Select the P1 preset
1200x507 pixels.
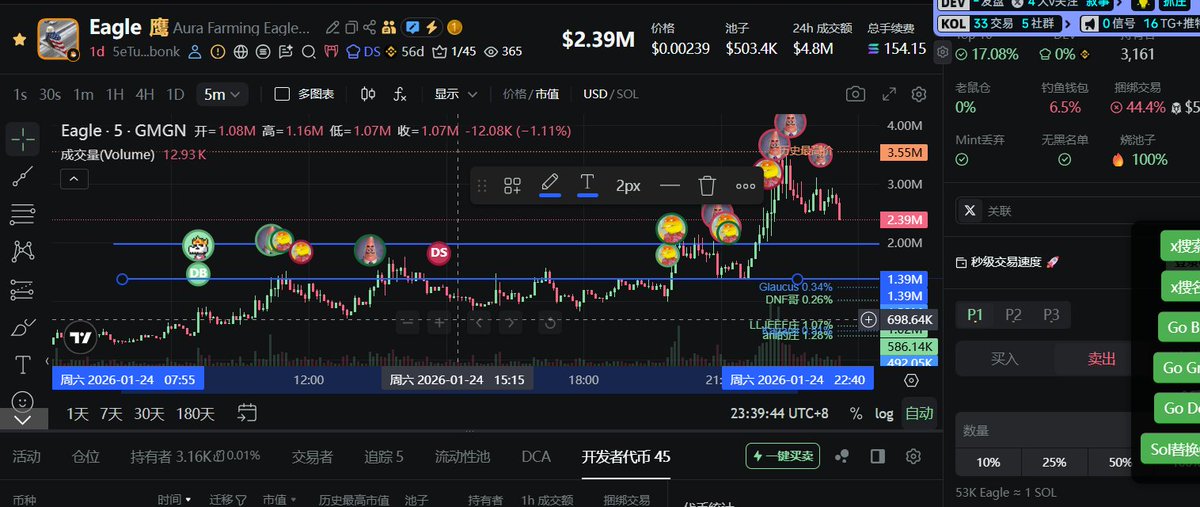tap(976, 315)
